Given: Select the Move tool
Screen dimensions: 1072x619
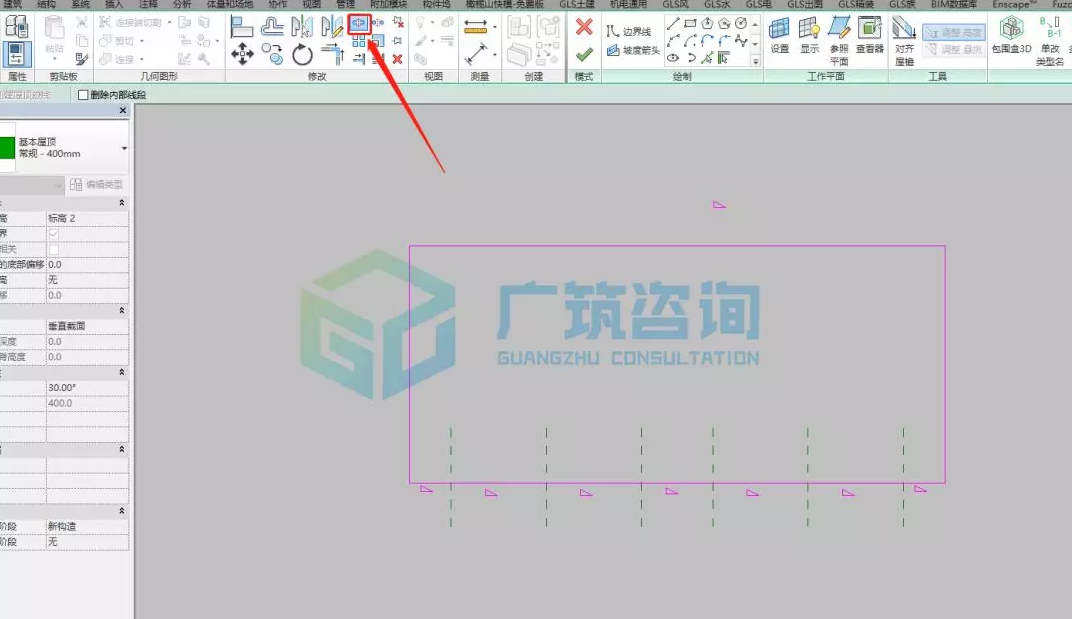Looking at the screenshot, I should pyautogui.click(x=242, y=54).
